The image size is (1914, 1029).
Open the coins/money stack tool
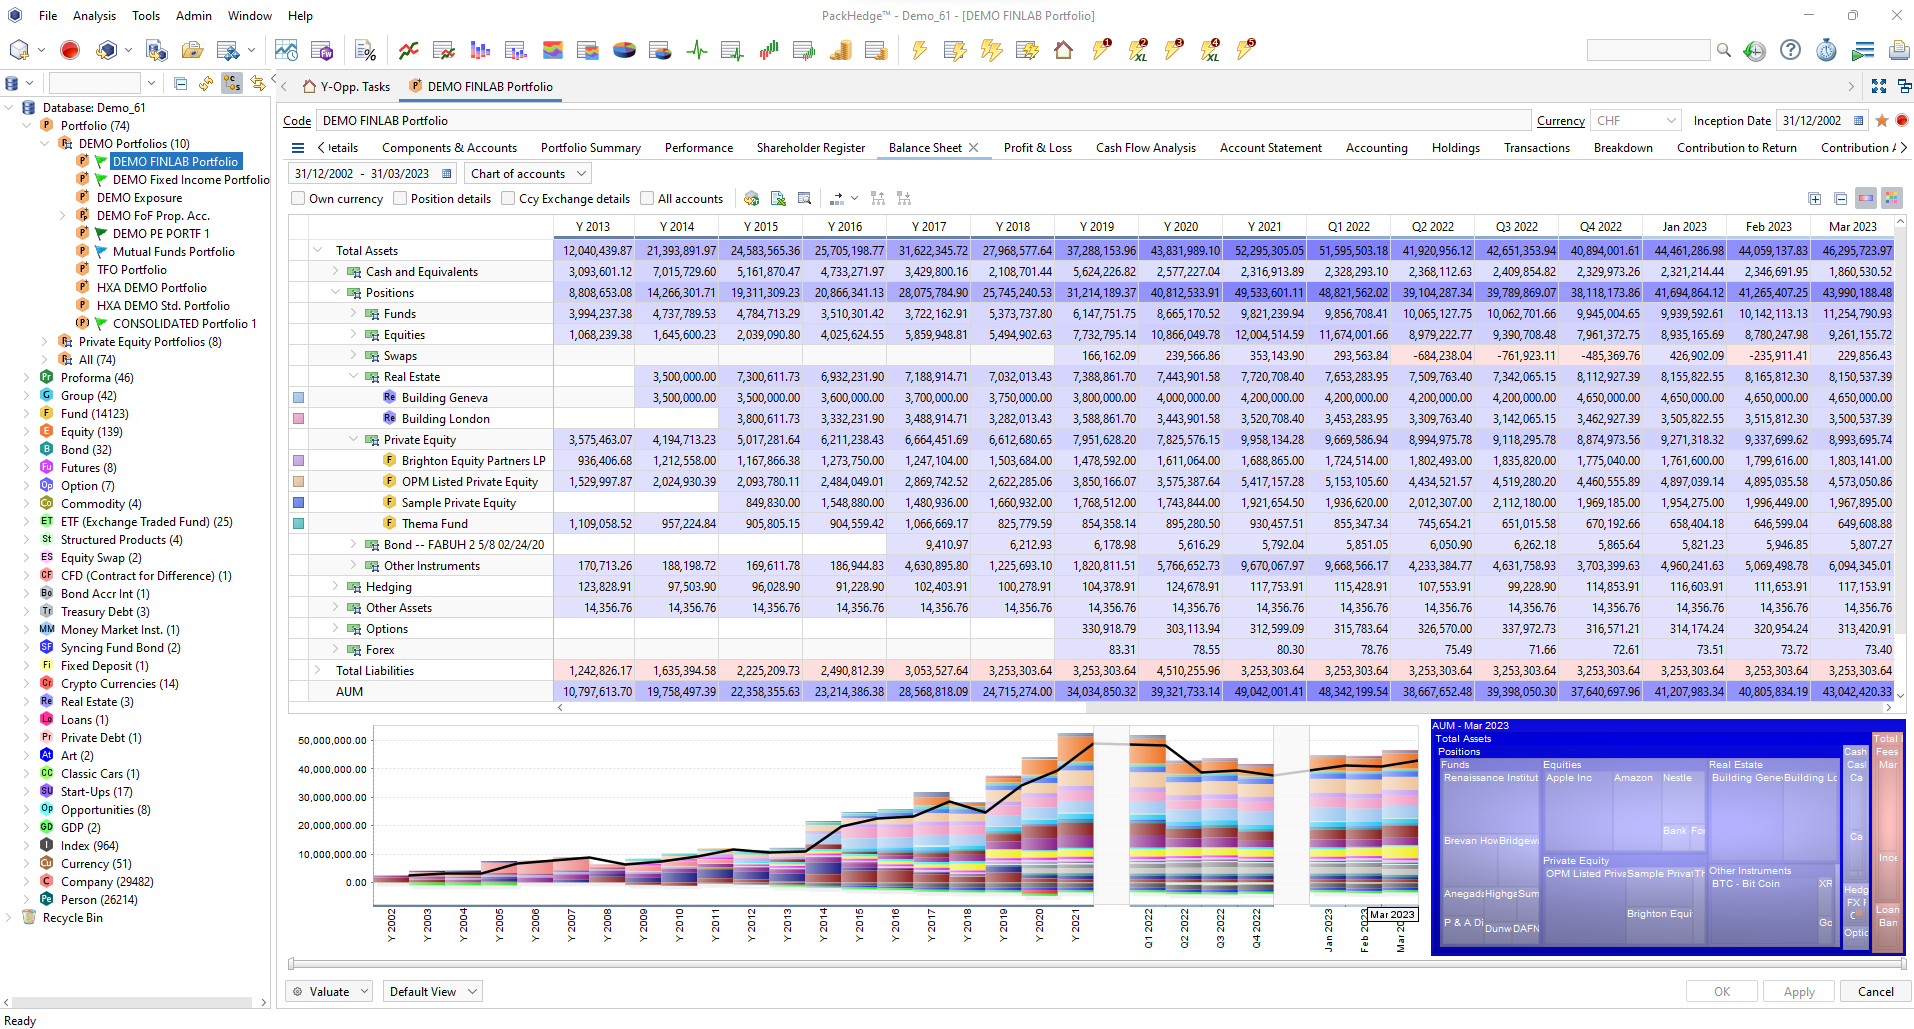[840, 49]
